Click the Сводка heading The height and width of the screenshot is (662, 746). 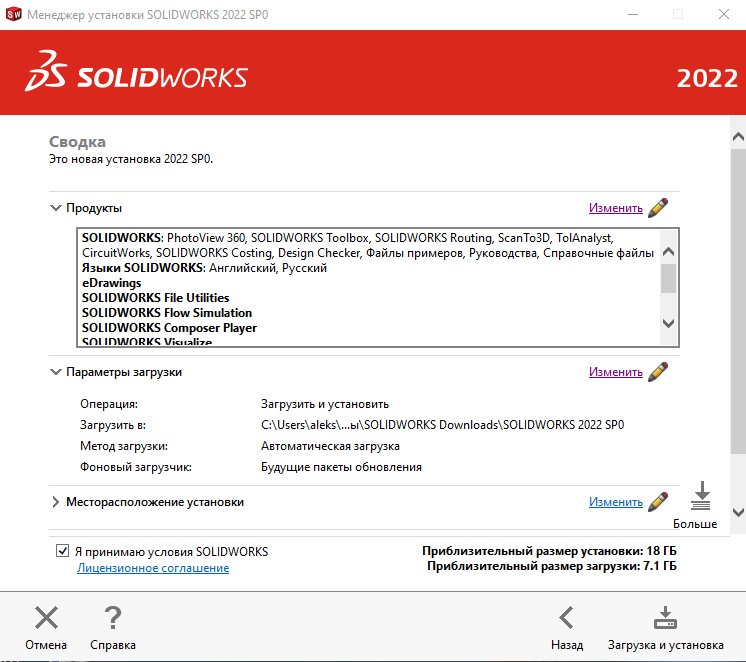click(78, 142)
